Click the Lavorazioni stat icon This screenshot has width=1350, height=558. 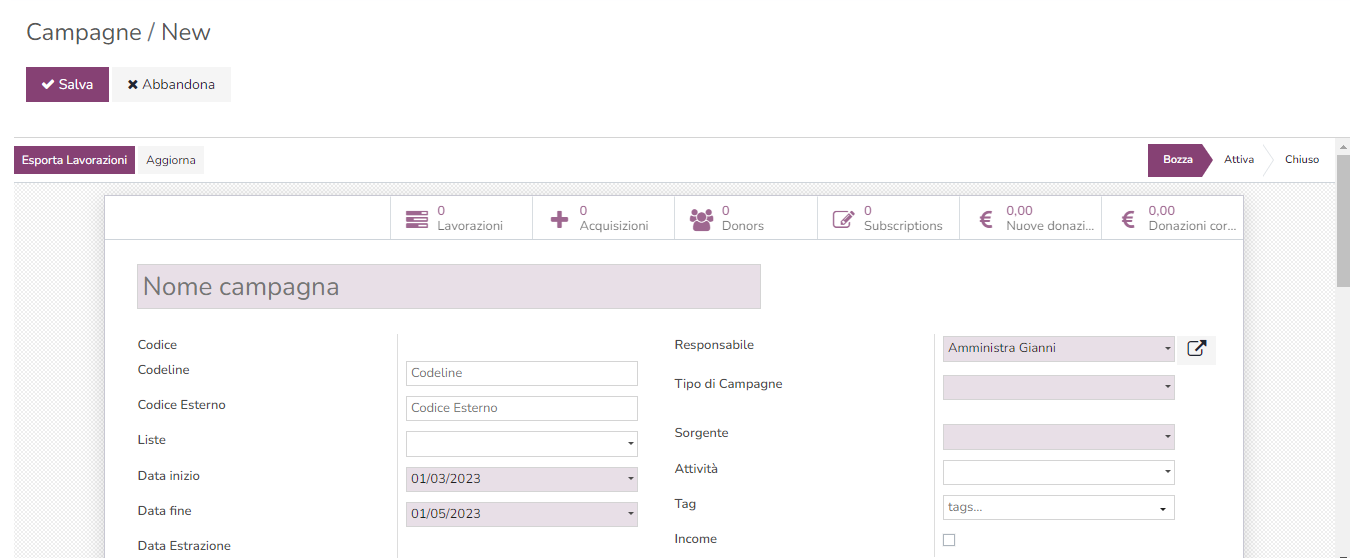point(416,219)
